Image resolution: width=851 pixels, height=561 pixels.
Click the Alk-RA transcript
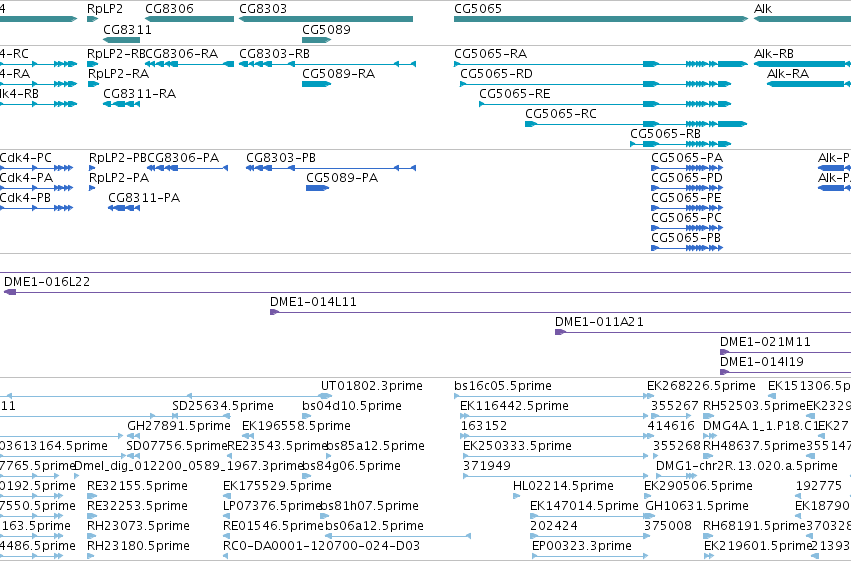click(x=809, y=84)
